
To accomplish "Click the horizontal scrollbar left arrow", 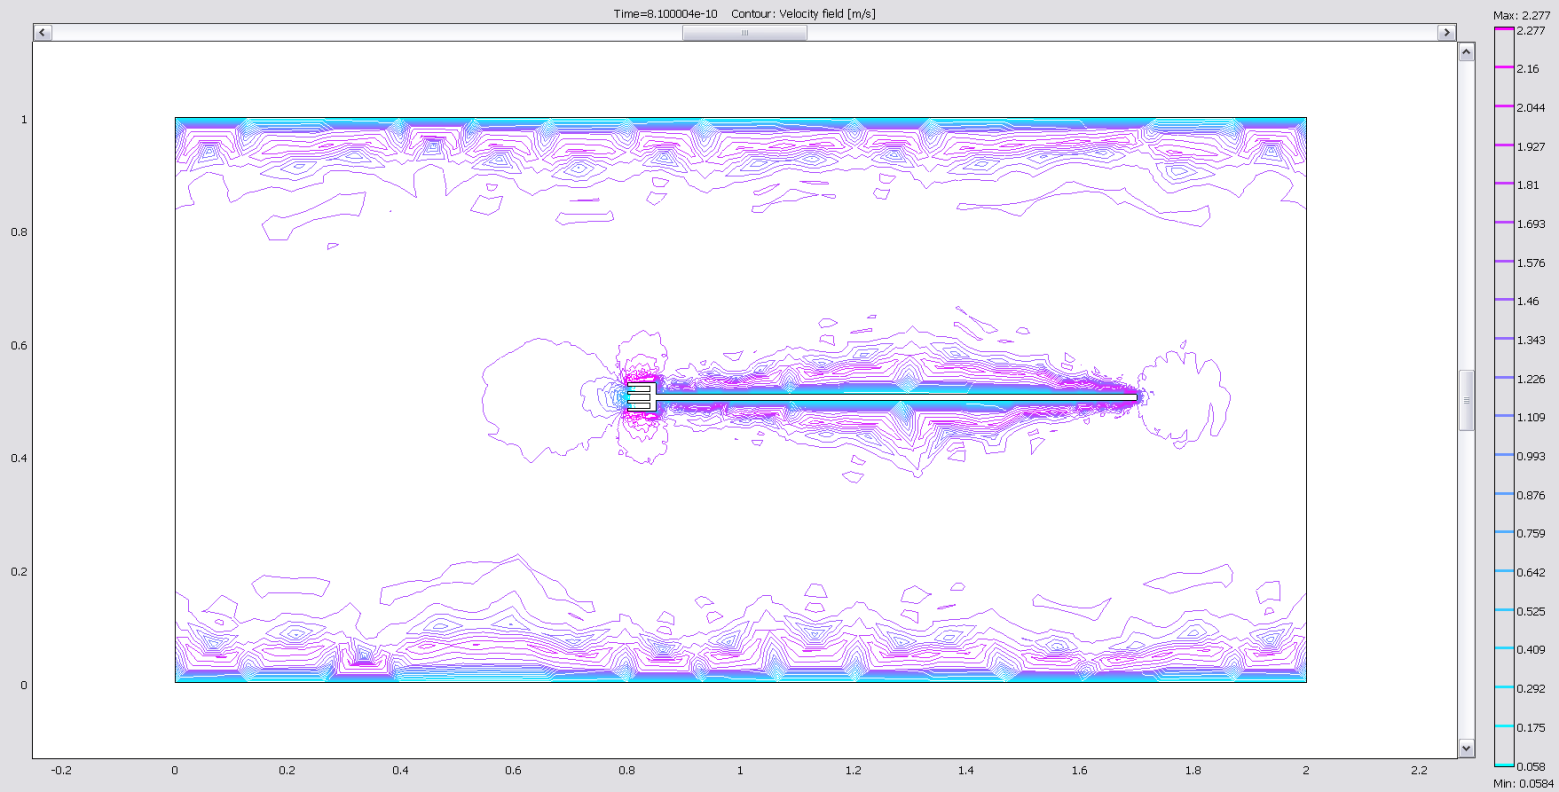I will click(x=42, y=33).
